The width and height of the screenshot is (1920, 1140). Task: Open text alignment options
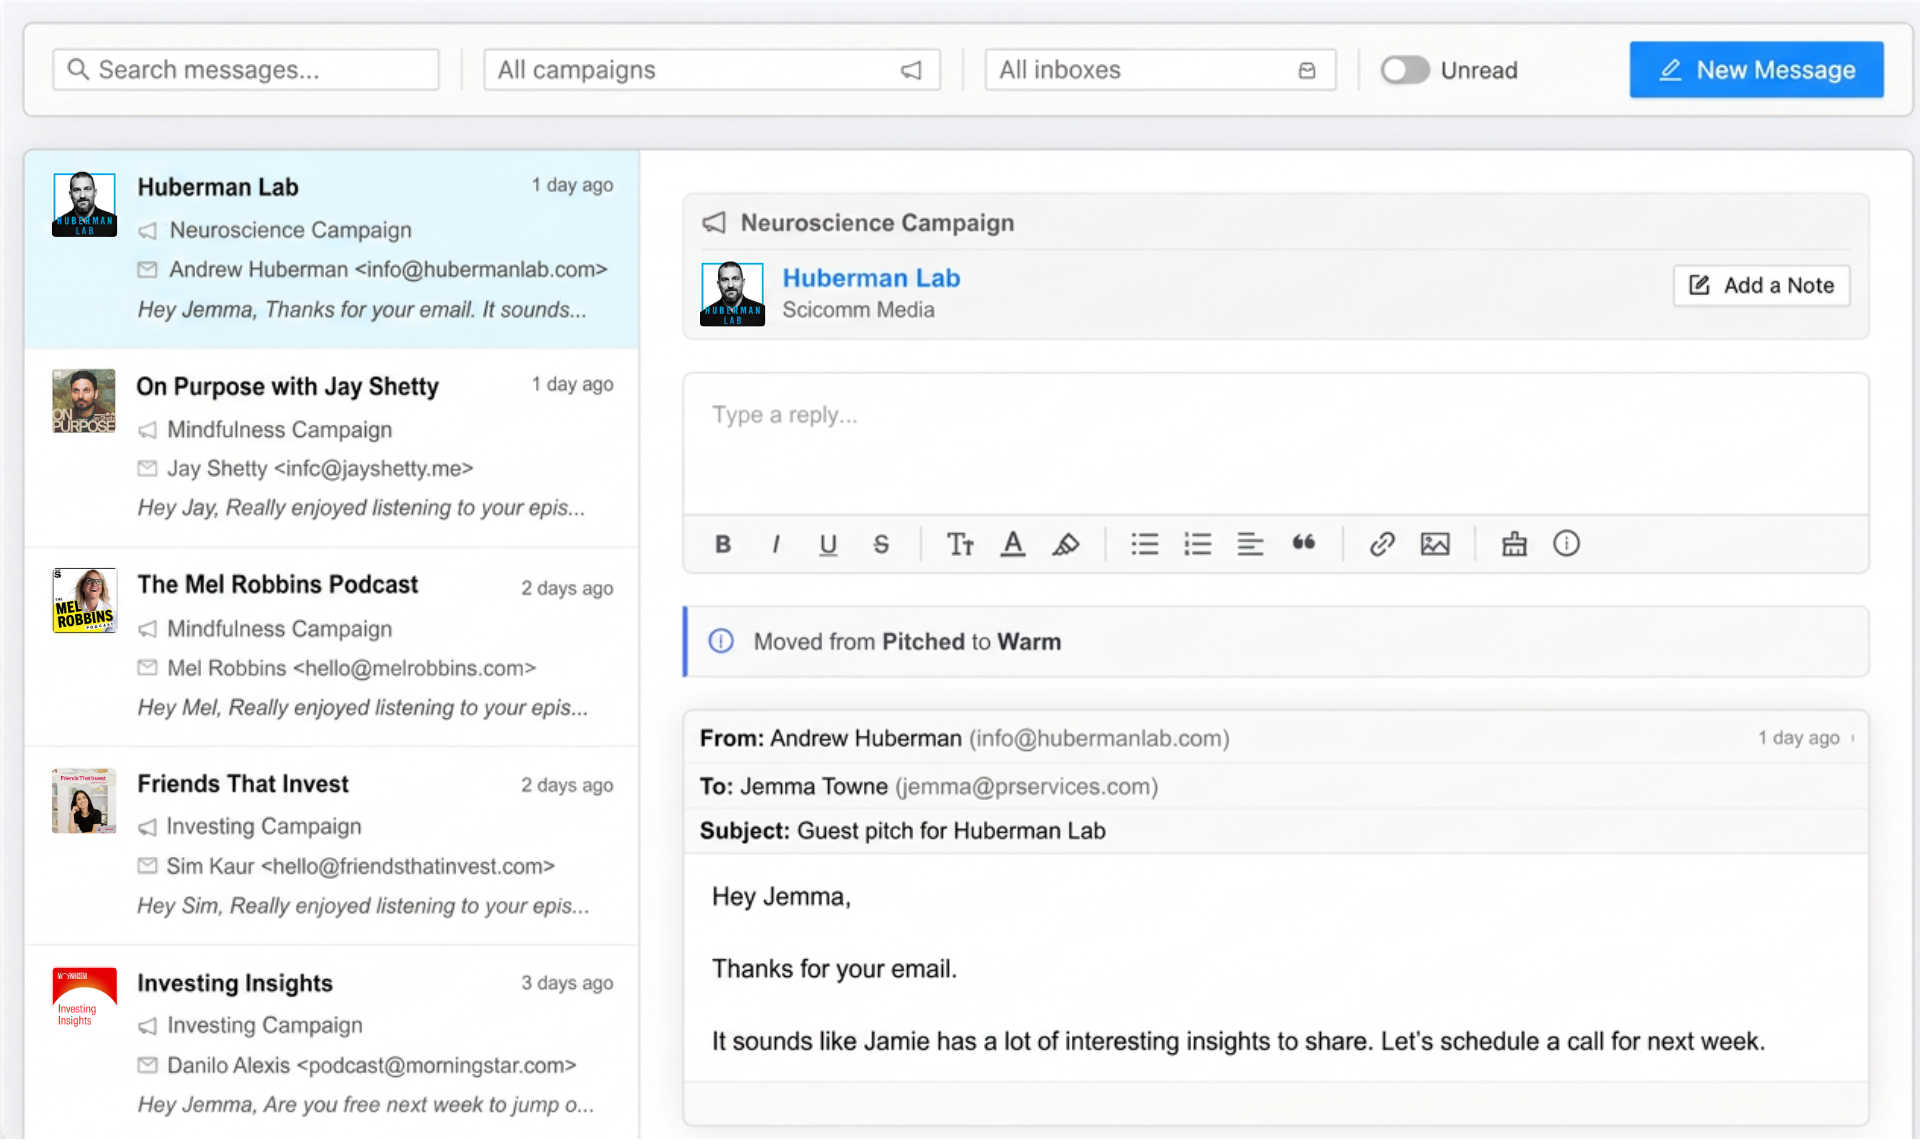(x=1250, y=544)
